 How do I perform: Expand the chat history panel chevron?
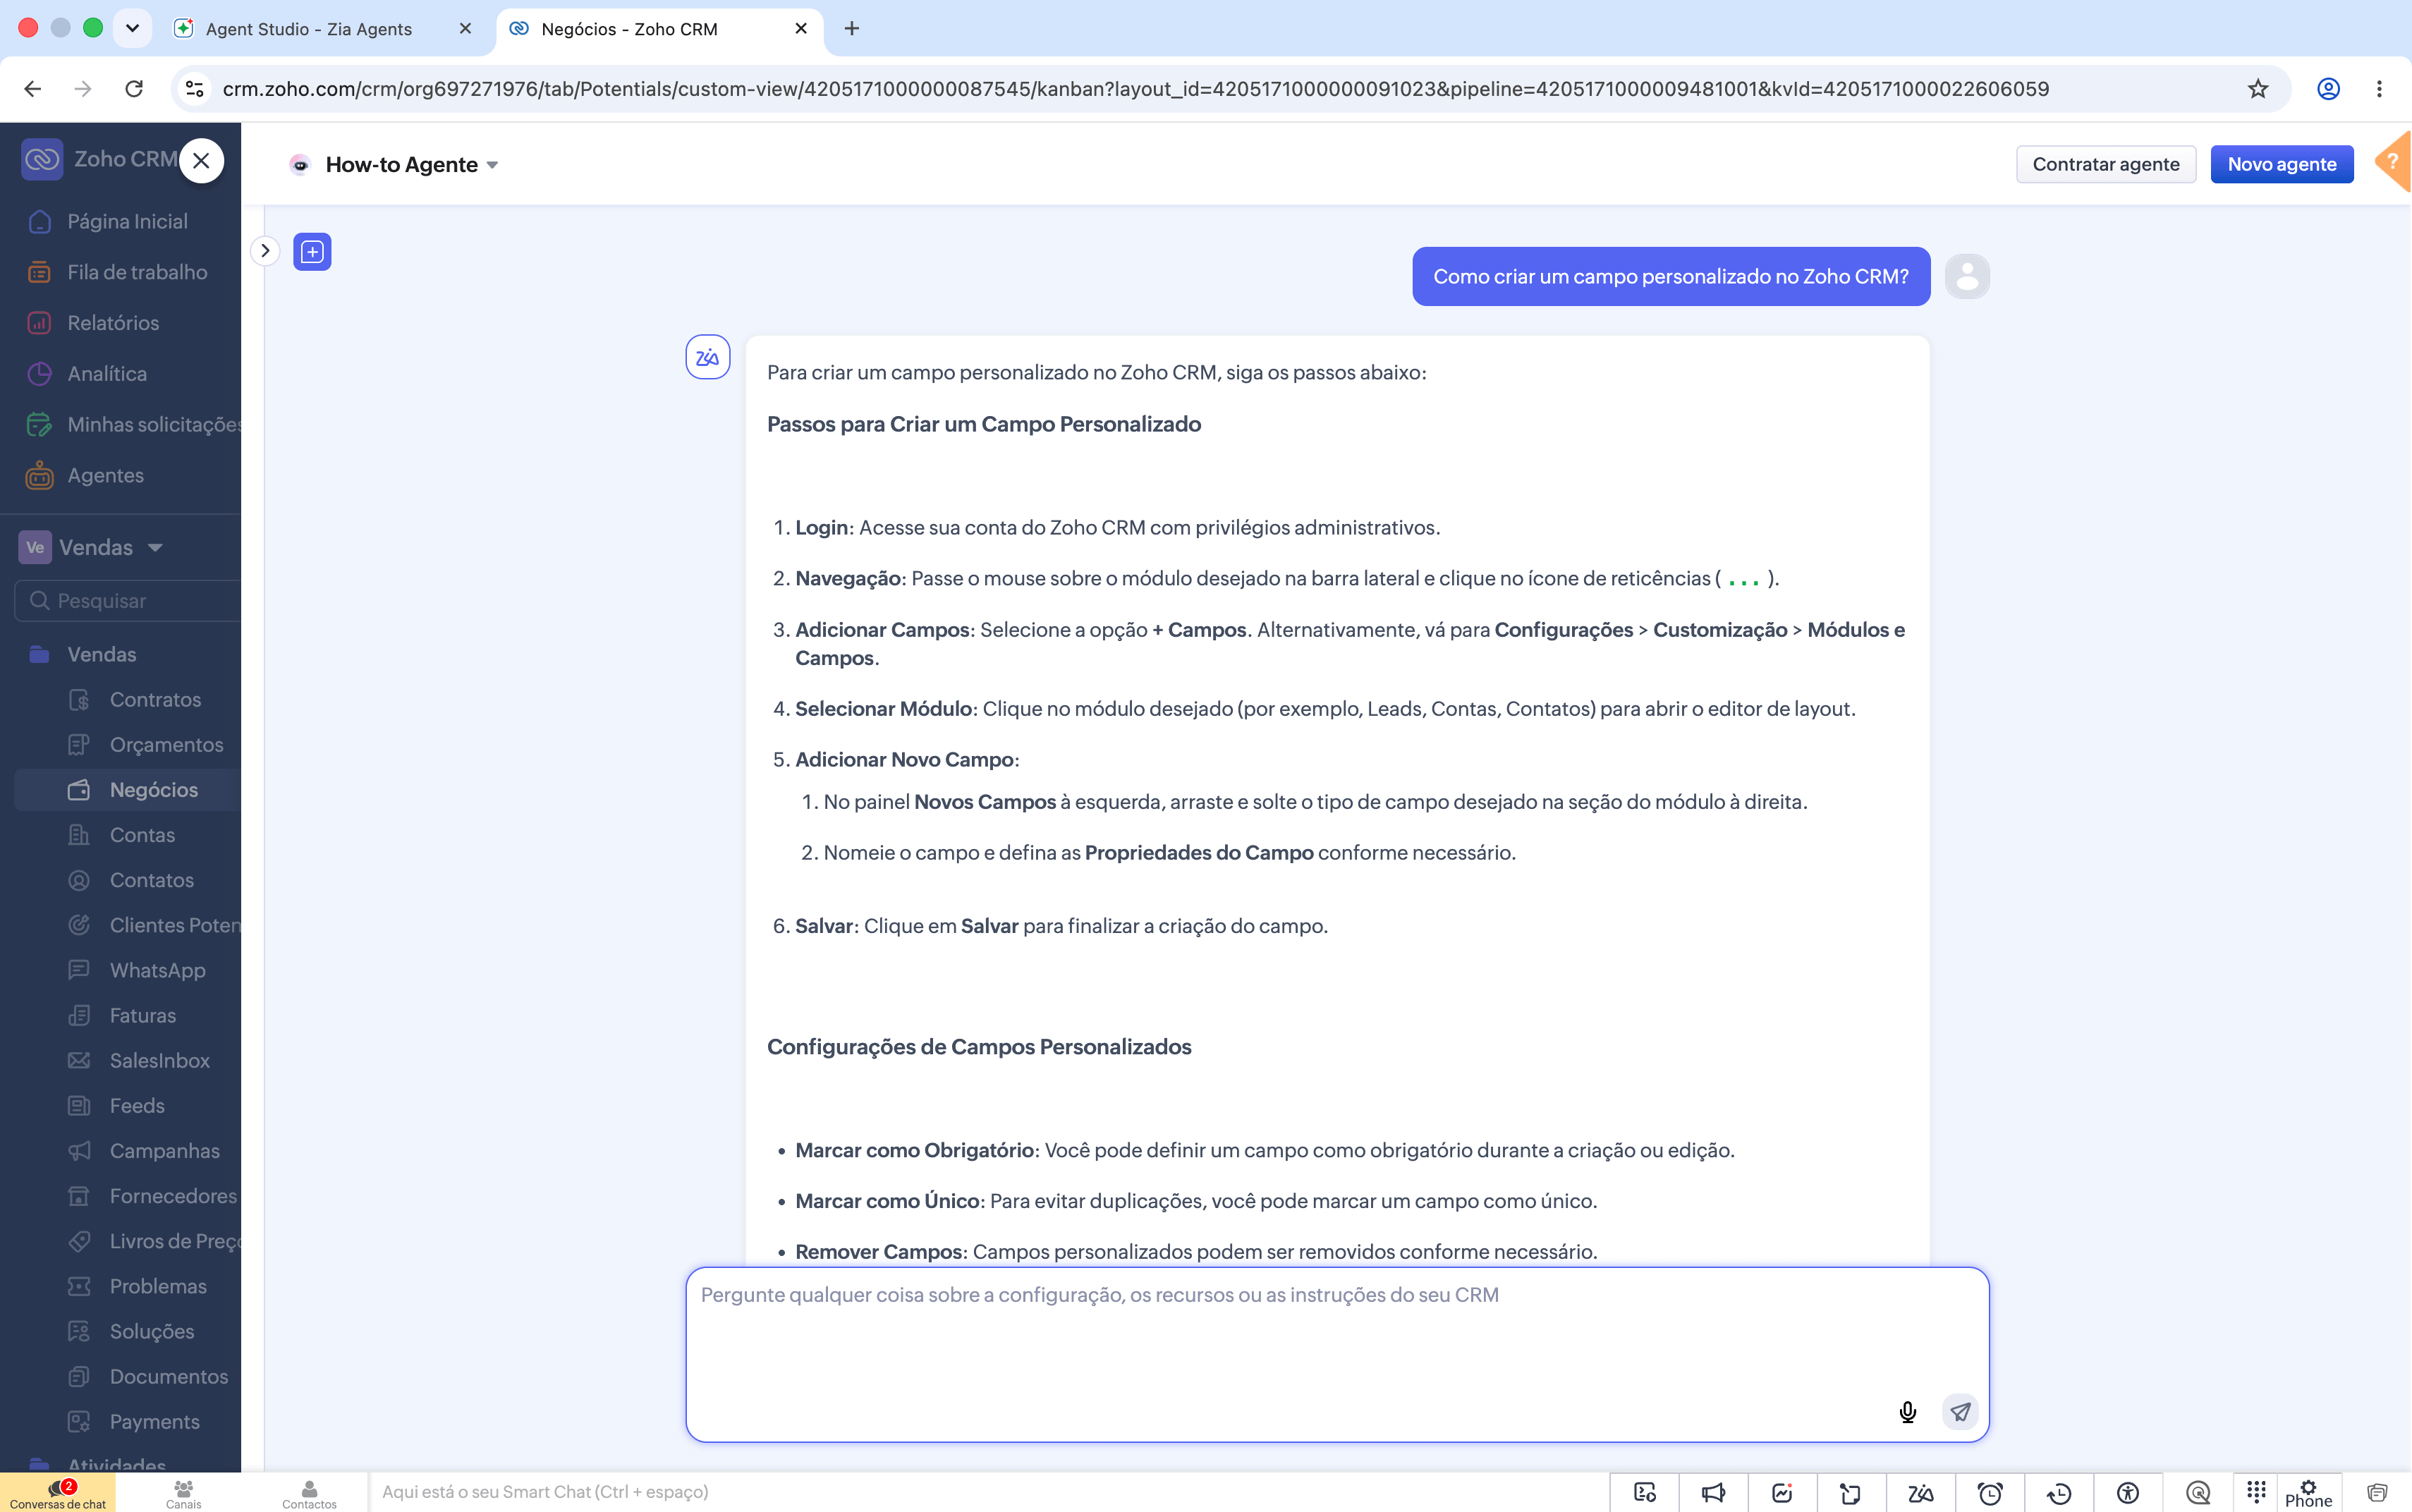pyautogui.click(x=265, y=250)
